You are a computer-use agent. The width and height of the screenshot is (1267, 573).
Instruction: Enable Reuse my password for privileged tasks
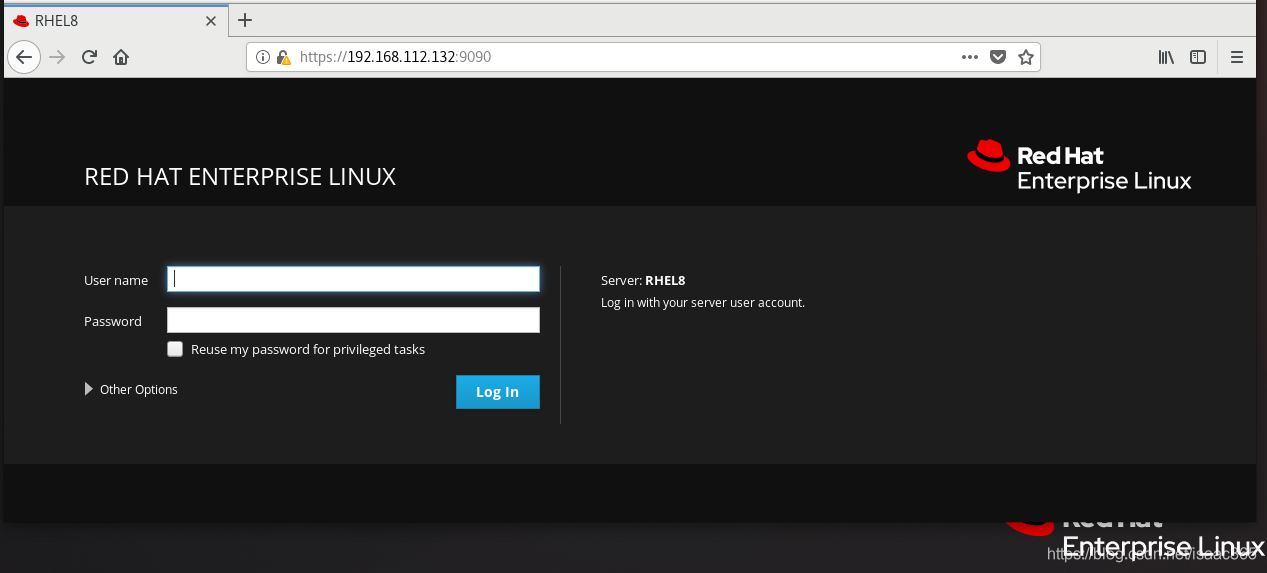click(x=175, y=349)
